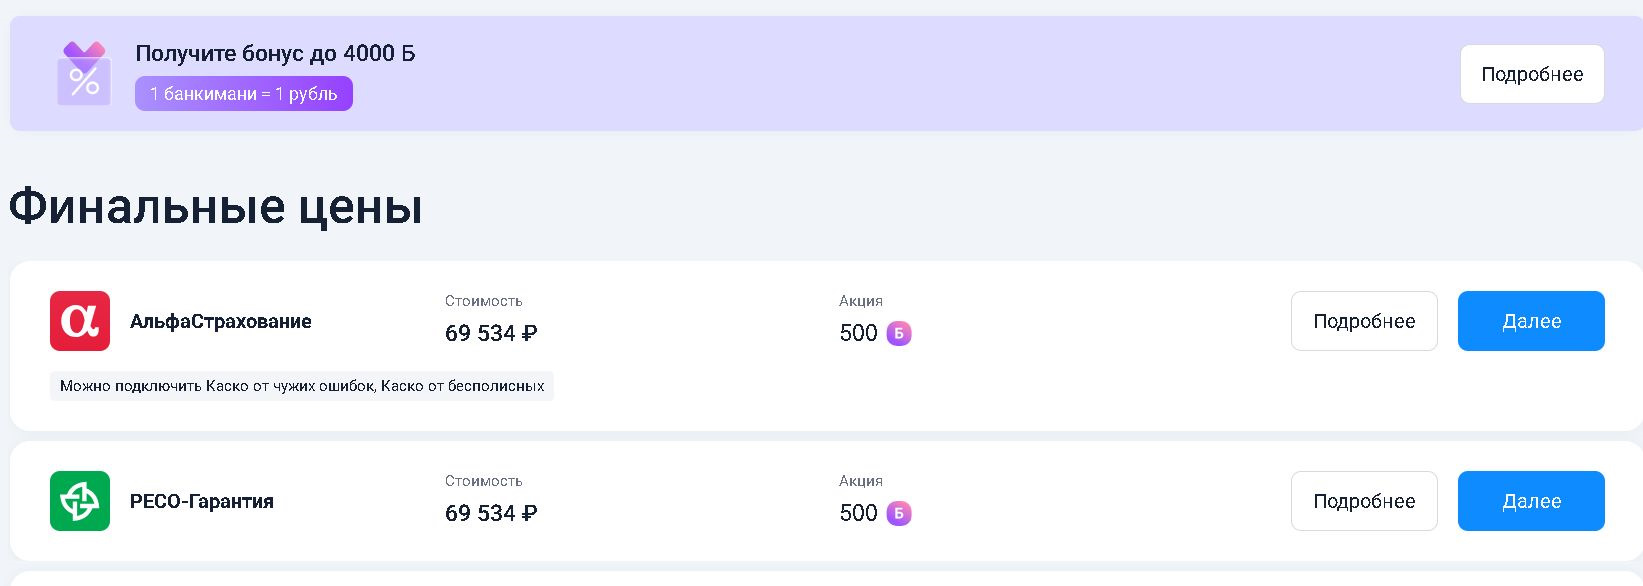
Task: Click the red АльфаСтрахование logo
Action: point(80,321)
